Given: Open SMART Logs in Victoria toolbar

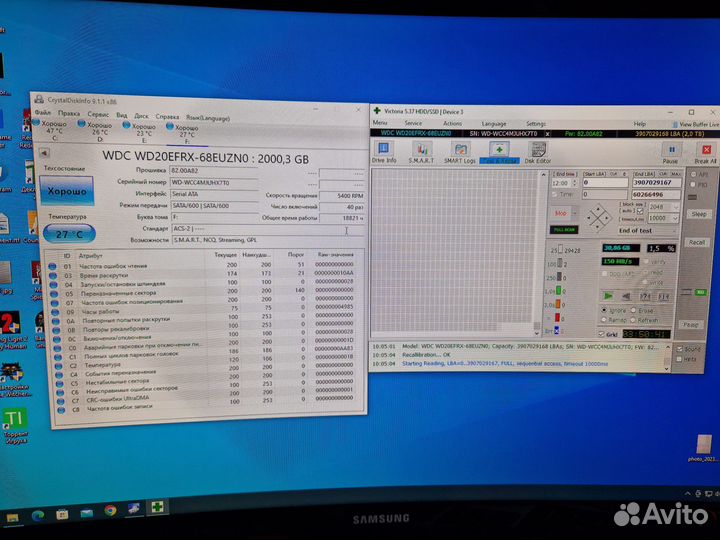Looking at the screenshot, I should tap(460, 153).
